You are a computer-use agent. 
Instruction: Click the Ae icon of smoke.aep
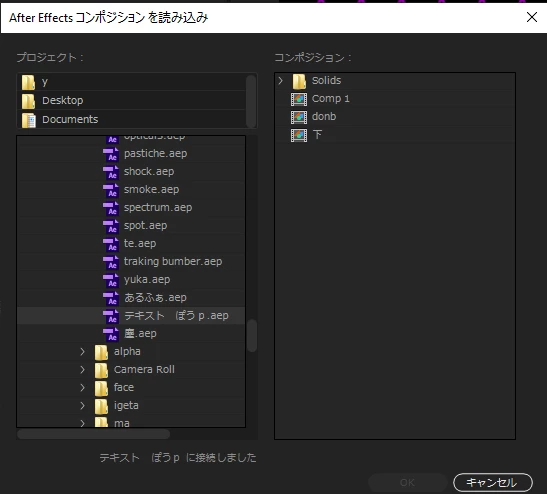pyautogui.click(x=111, y=190)
